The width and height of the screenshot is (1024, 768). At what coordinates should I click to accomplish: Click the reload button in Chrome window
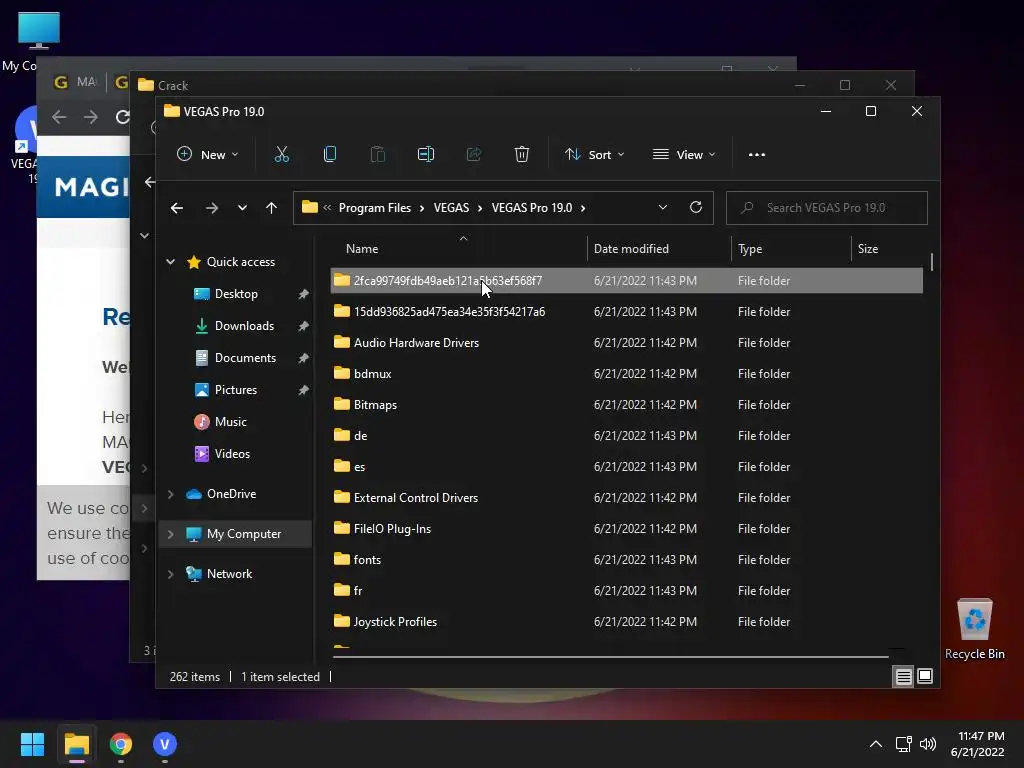pos(122,117)
